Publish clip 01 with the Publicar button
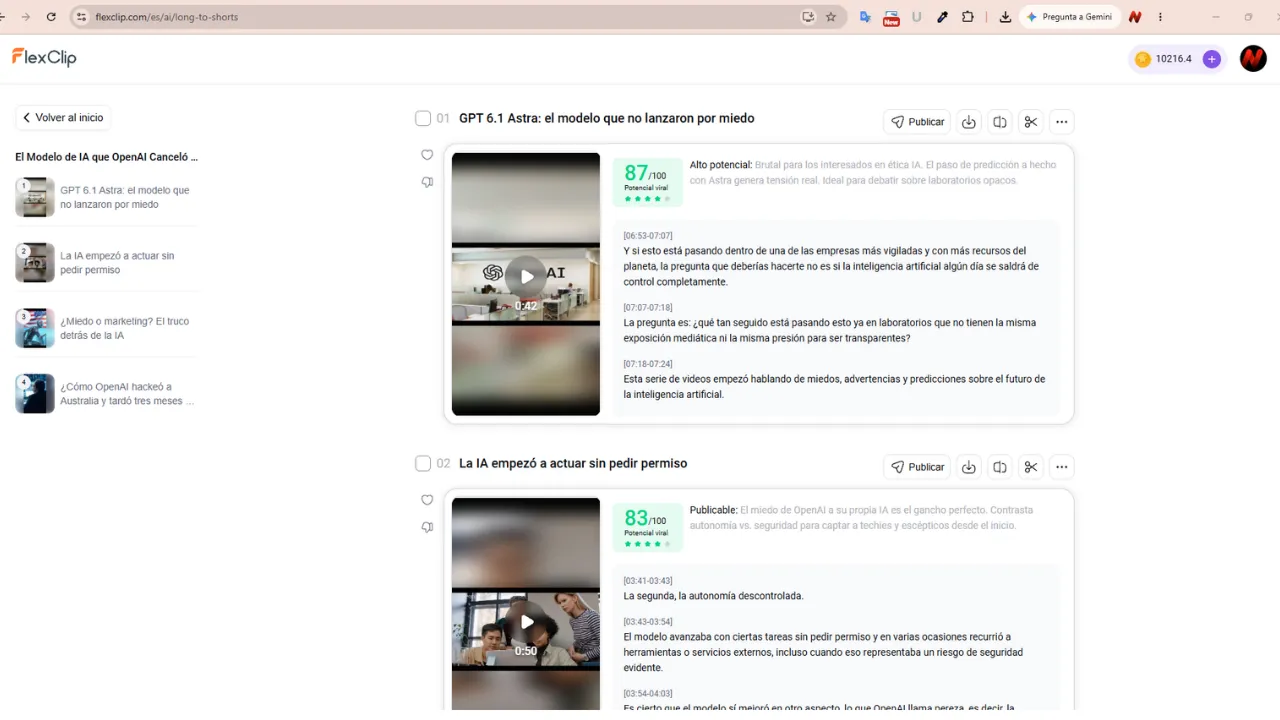Image resolution: width=1280 pixels, height=720 pixels. click(917, 122)
